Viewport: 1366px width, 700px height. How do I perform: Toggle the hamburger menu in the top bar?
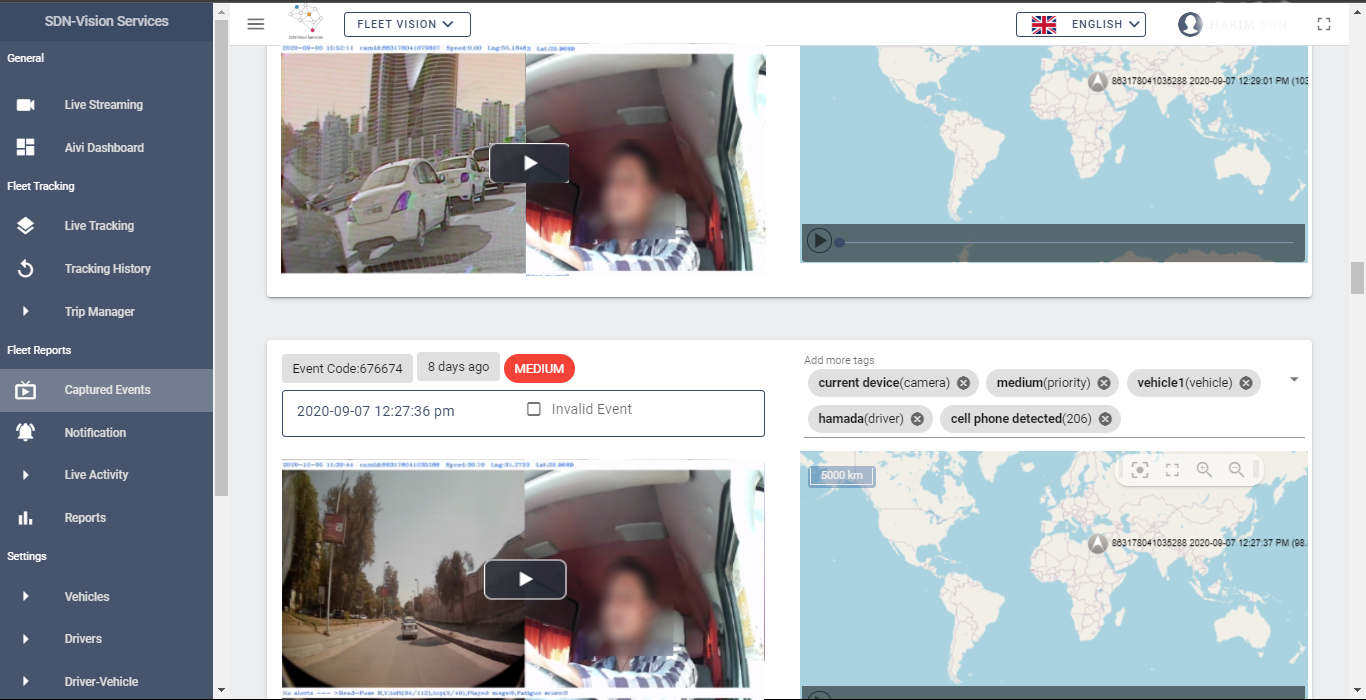tap(256, 24)
